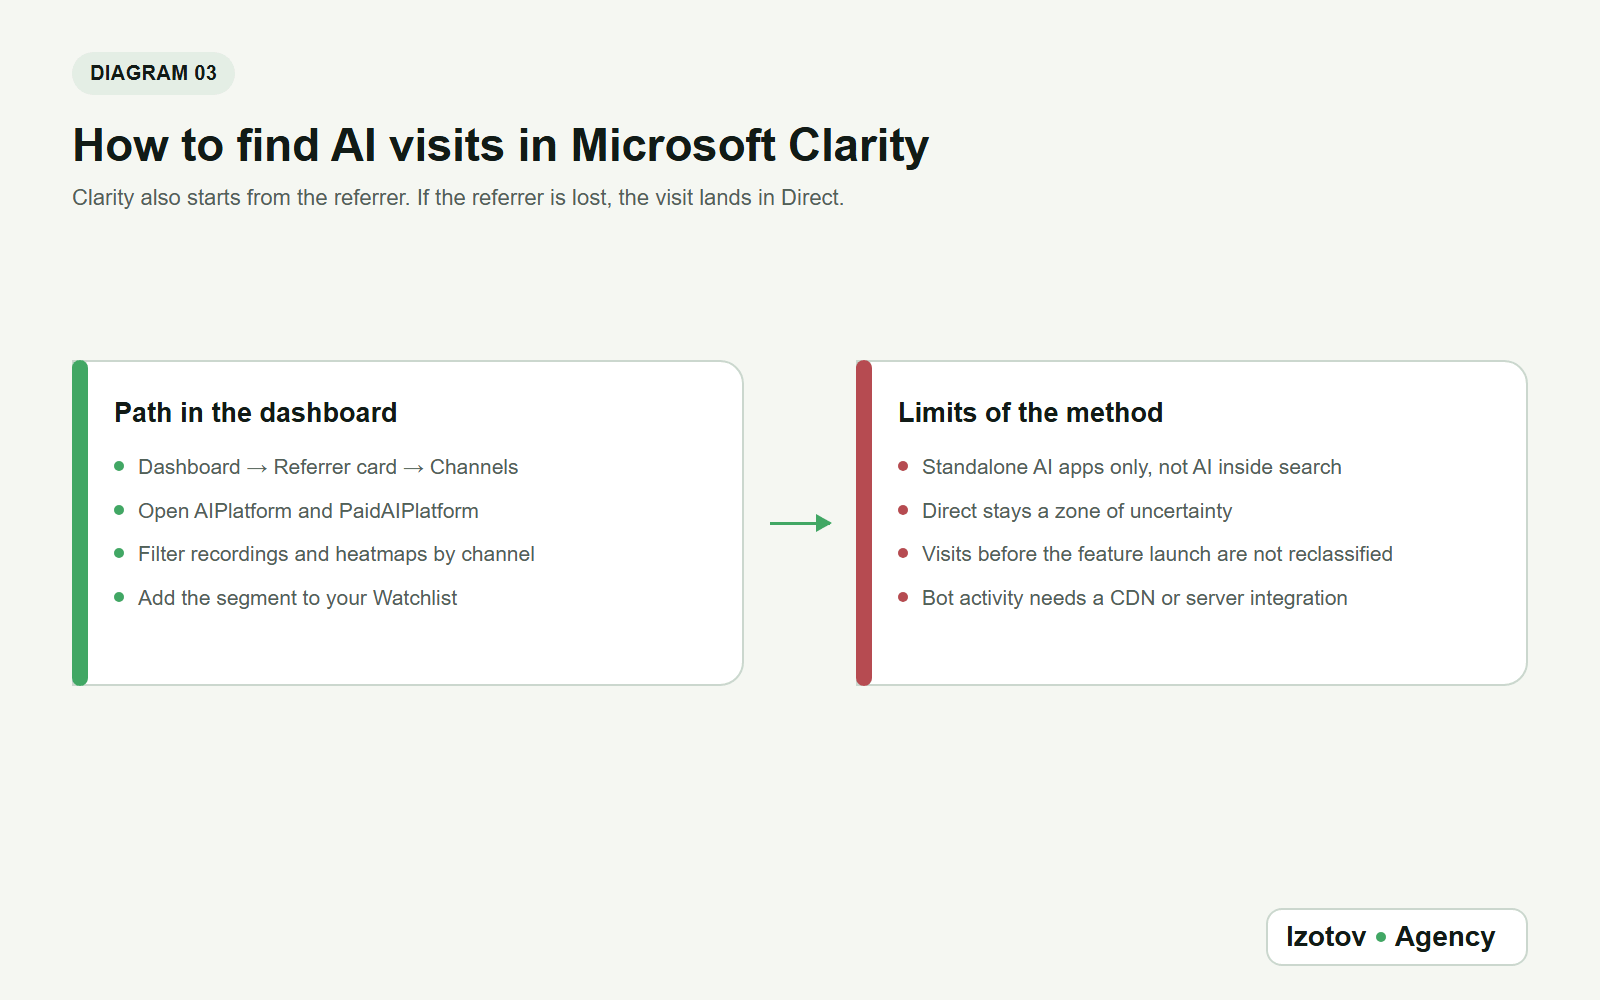Select "Open AIPlatform and PaidAIPlatform" bullet
This screenshot has width=1600, height=1000.
[x=308, y=511]
